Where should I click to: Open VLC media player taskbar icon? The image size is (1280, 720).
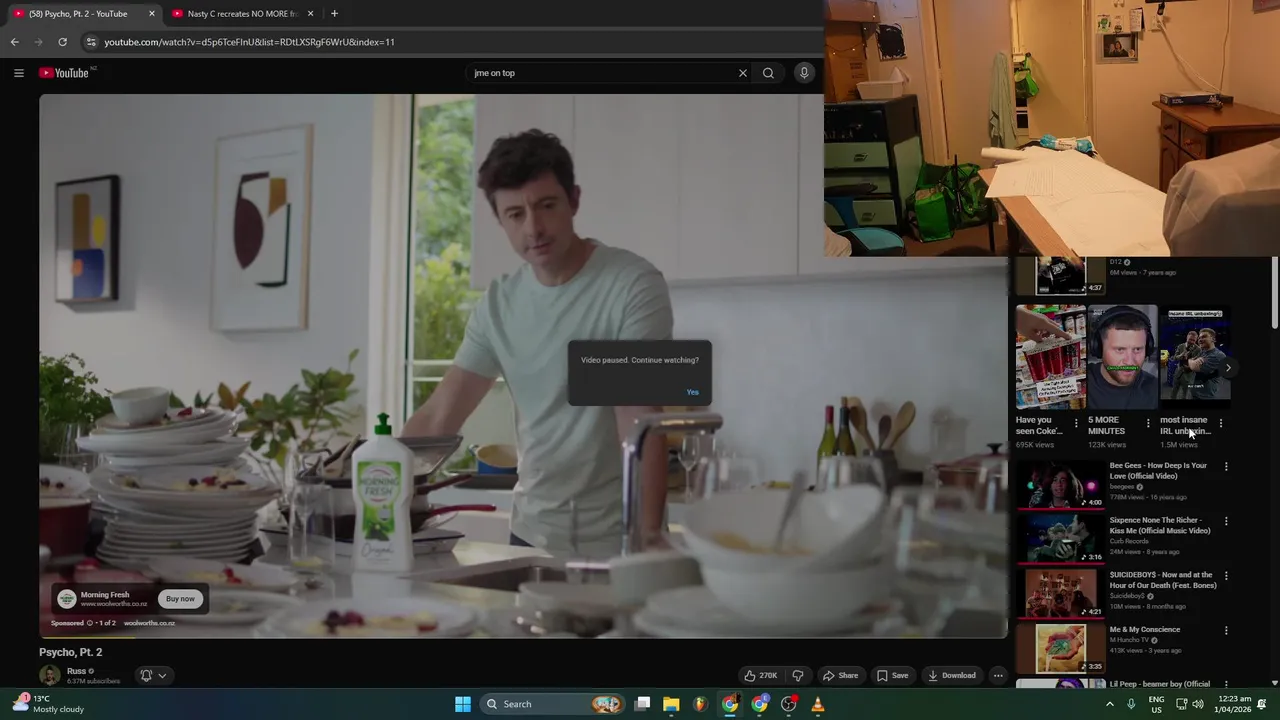pyautogui.click(x=818, y=704)
